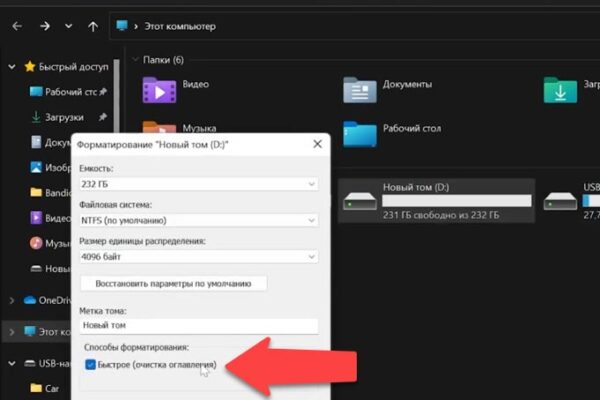Expand the OneDrive tree node

[12, 300]
